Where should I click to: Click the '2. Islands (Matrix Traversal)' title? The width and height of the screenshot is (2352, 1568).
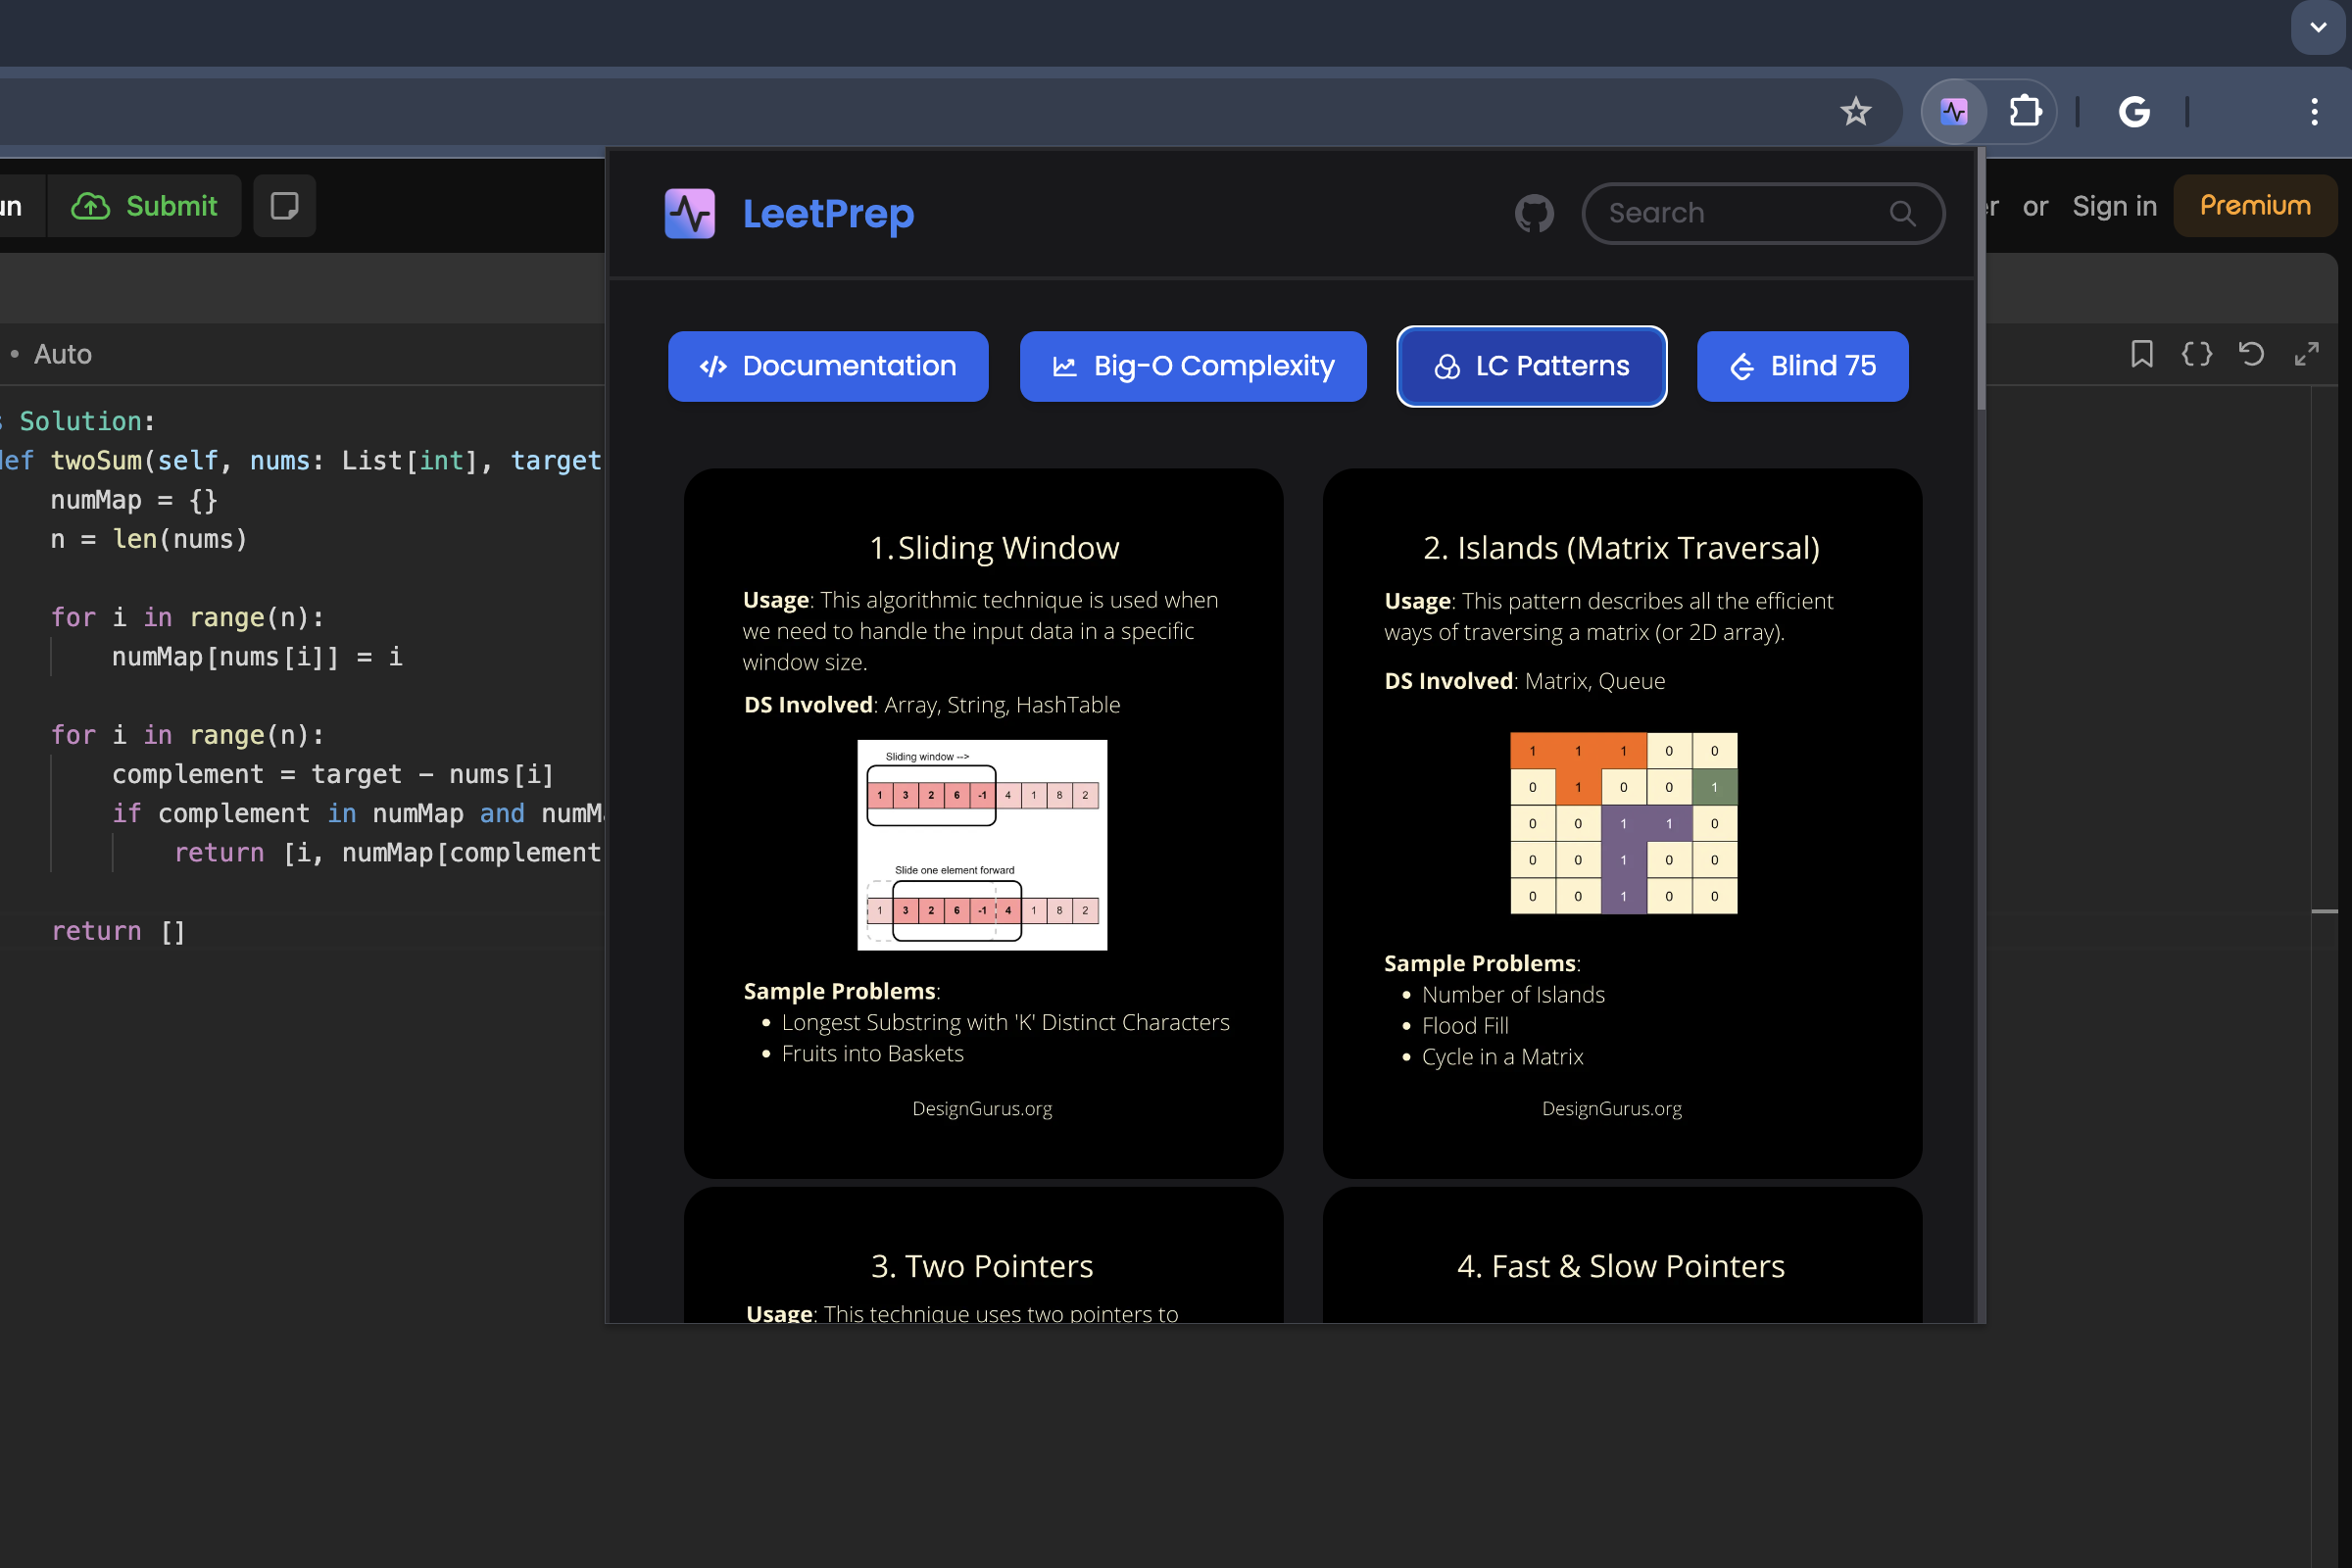pos(1621,548)
